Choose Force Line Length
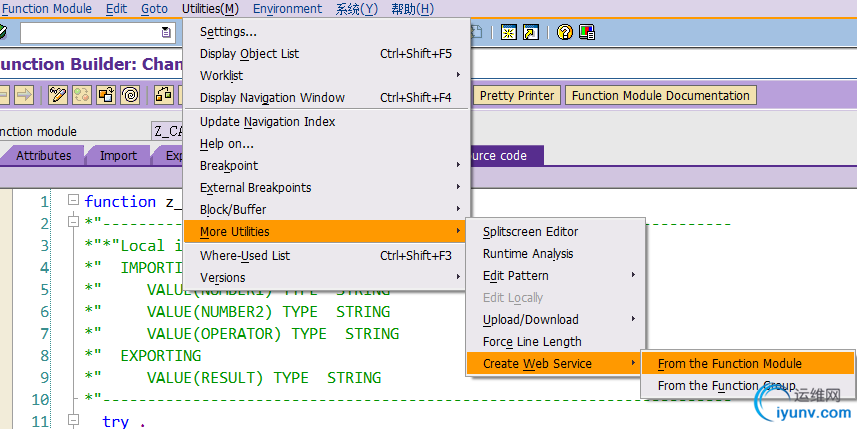Image resolution: width=857 pixels, height=429 pixels. [x=555, y=342]
